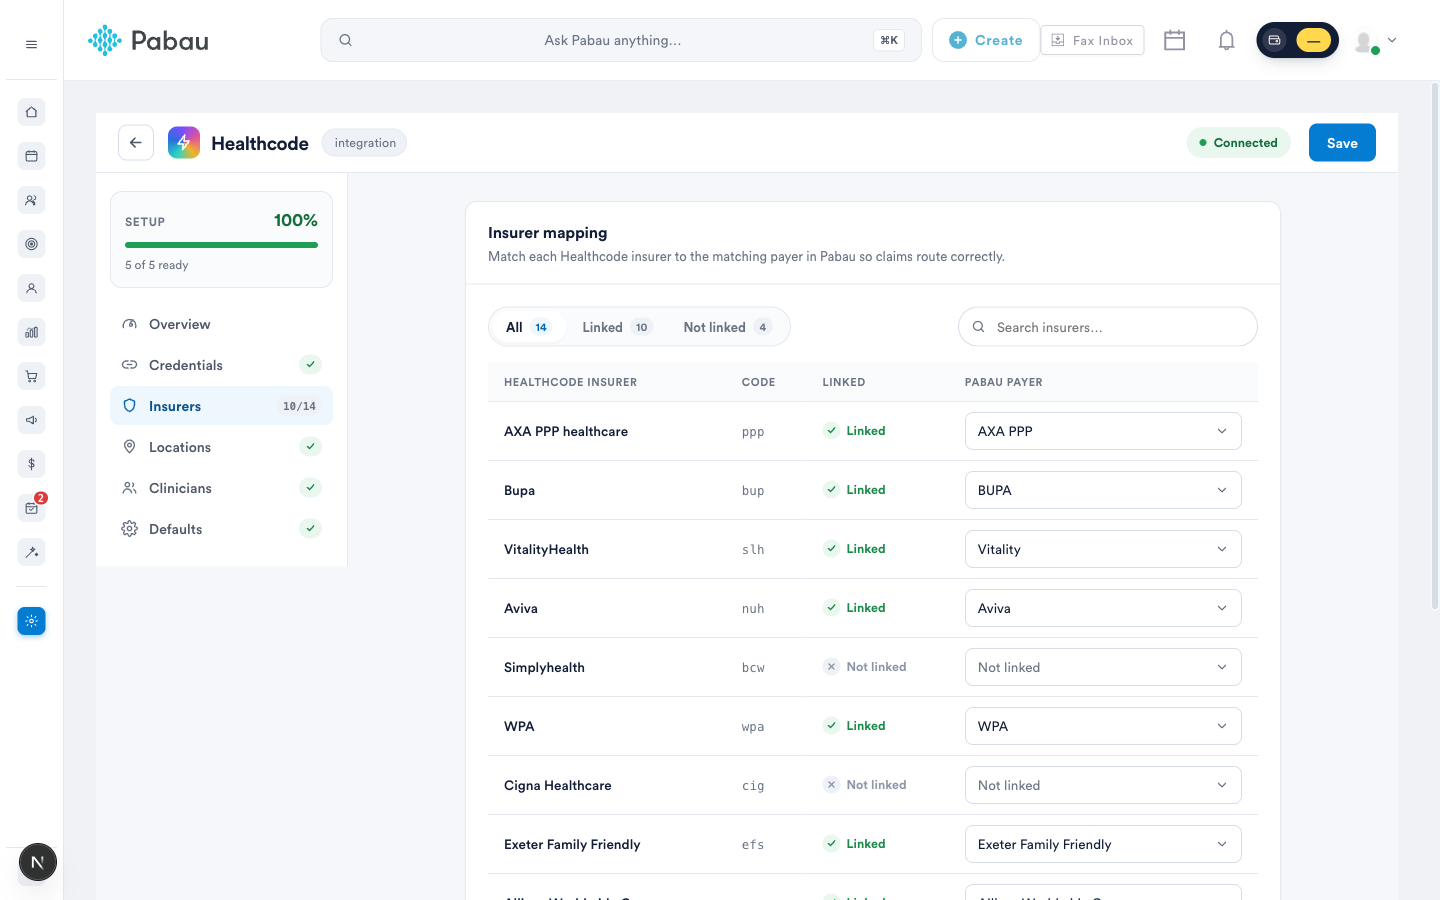Open the user profile avatar menu
This screenshot has width=1440, height=900.
click(x=1375, y=41)
